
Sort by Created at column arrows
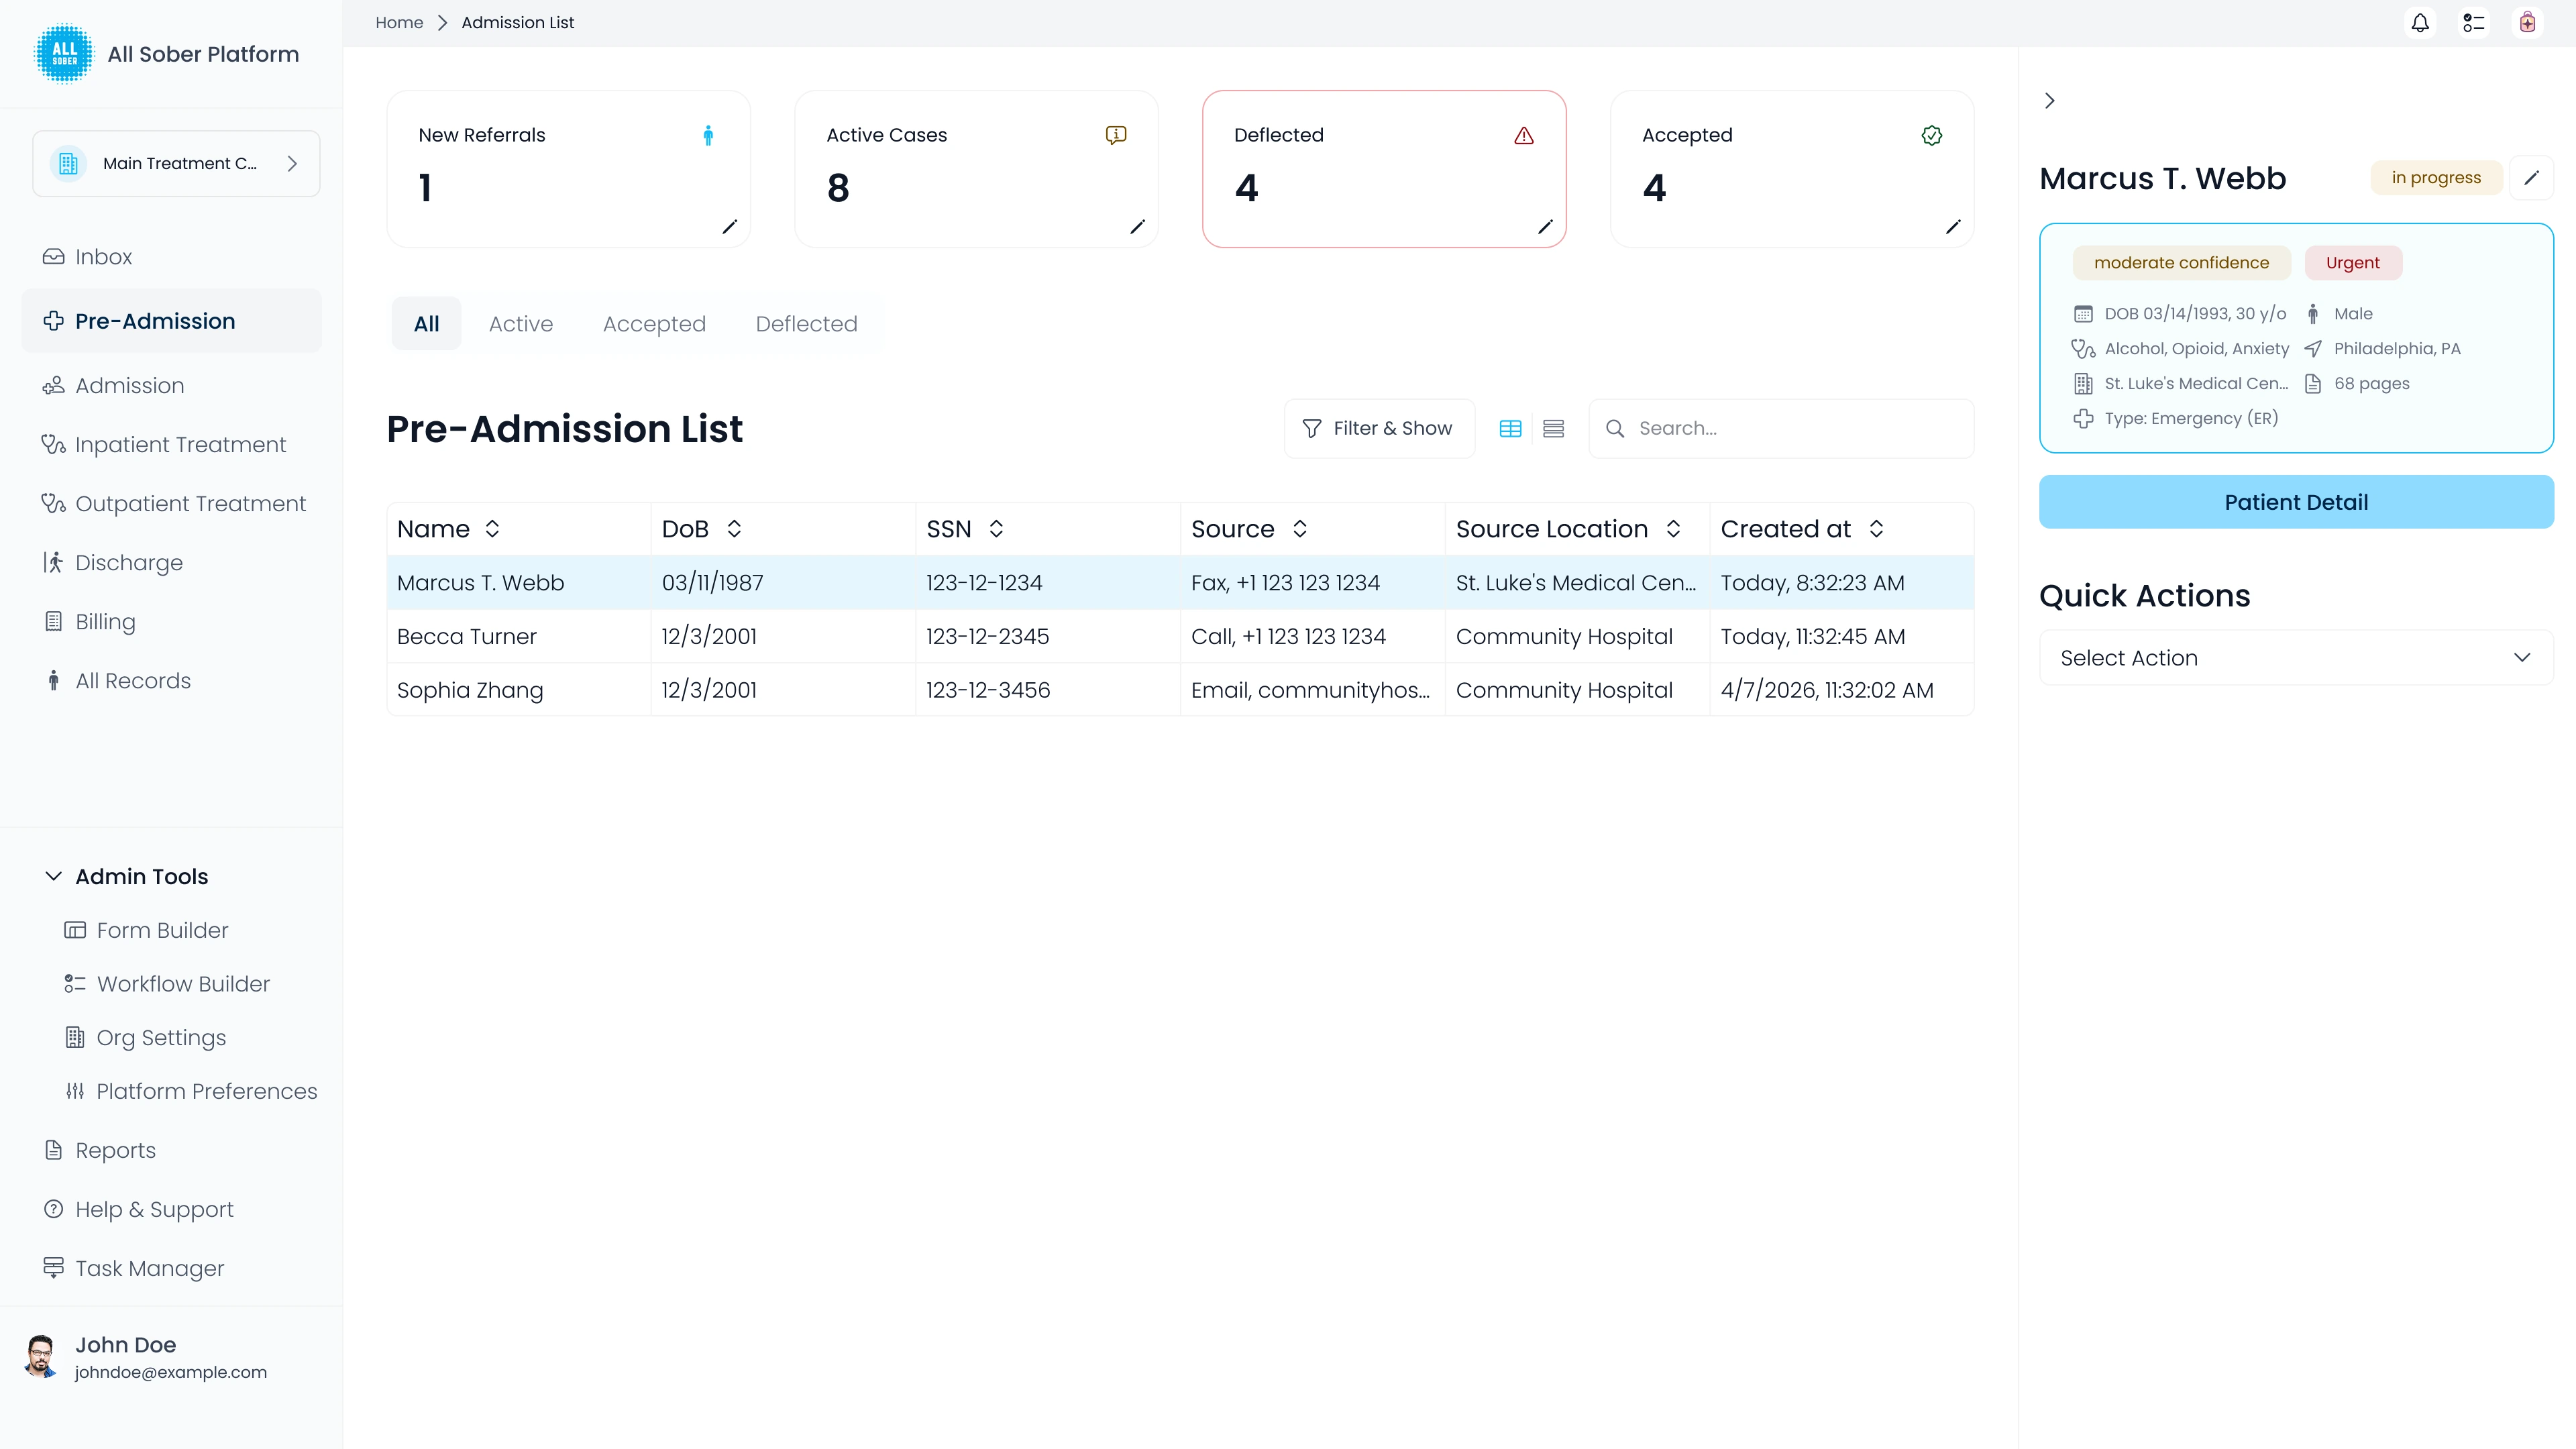coord(1877,529)
